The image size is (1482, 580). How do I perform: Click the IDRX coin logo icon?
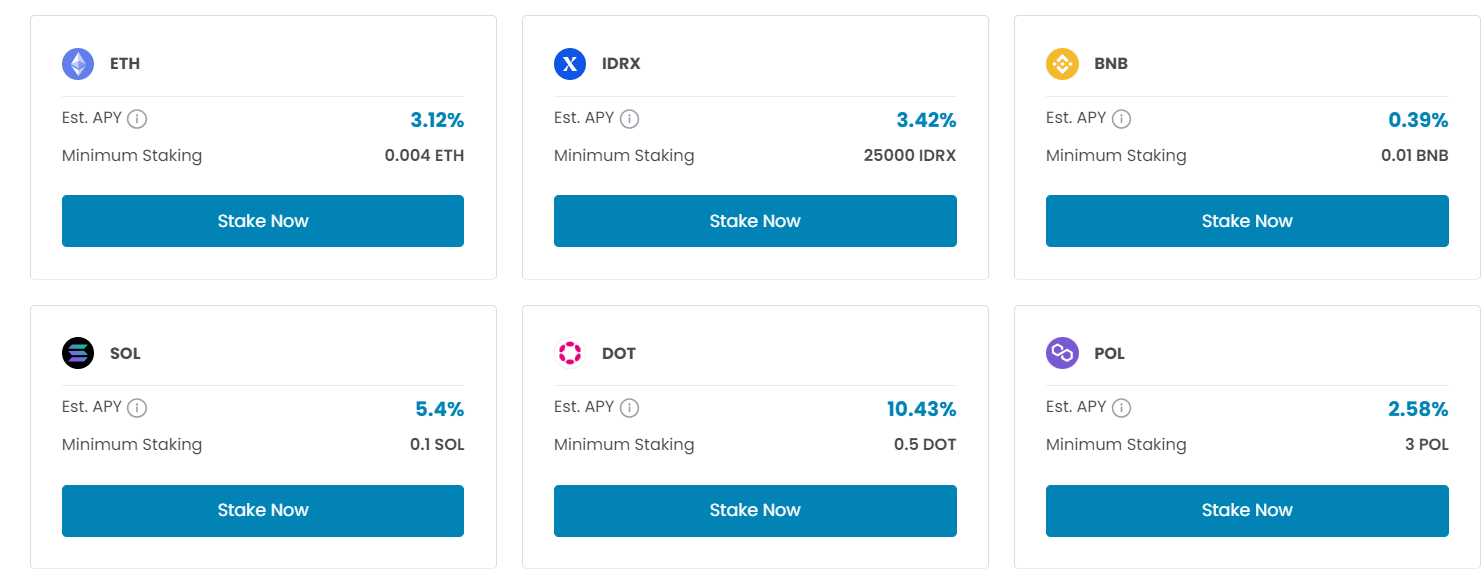click(x=570, y=64)
